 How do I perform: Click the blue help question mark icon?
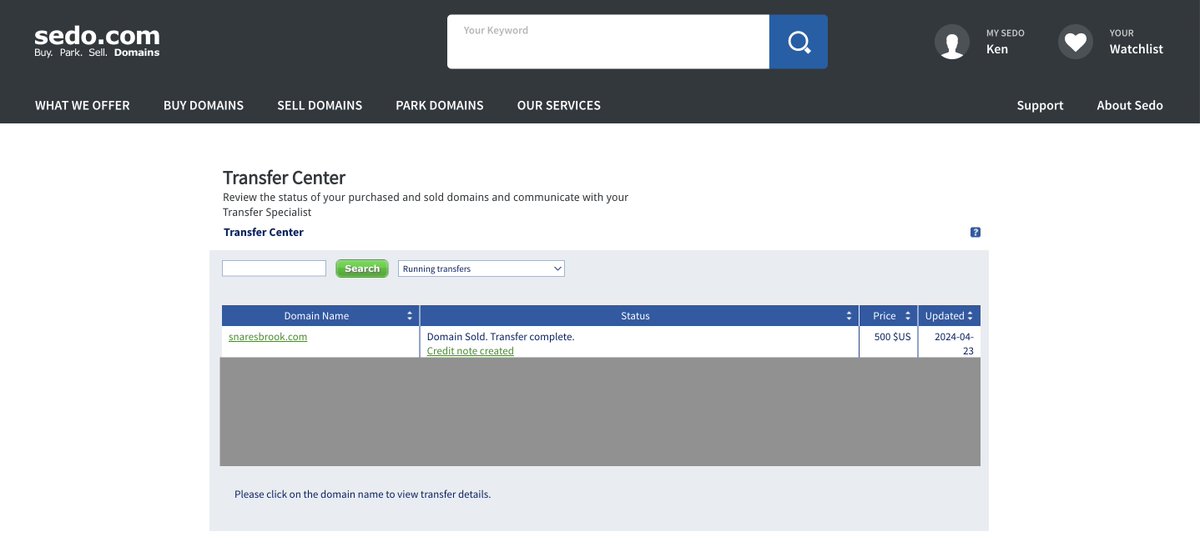(975, 232)
